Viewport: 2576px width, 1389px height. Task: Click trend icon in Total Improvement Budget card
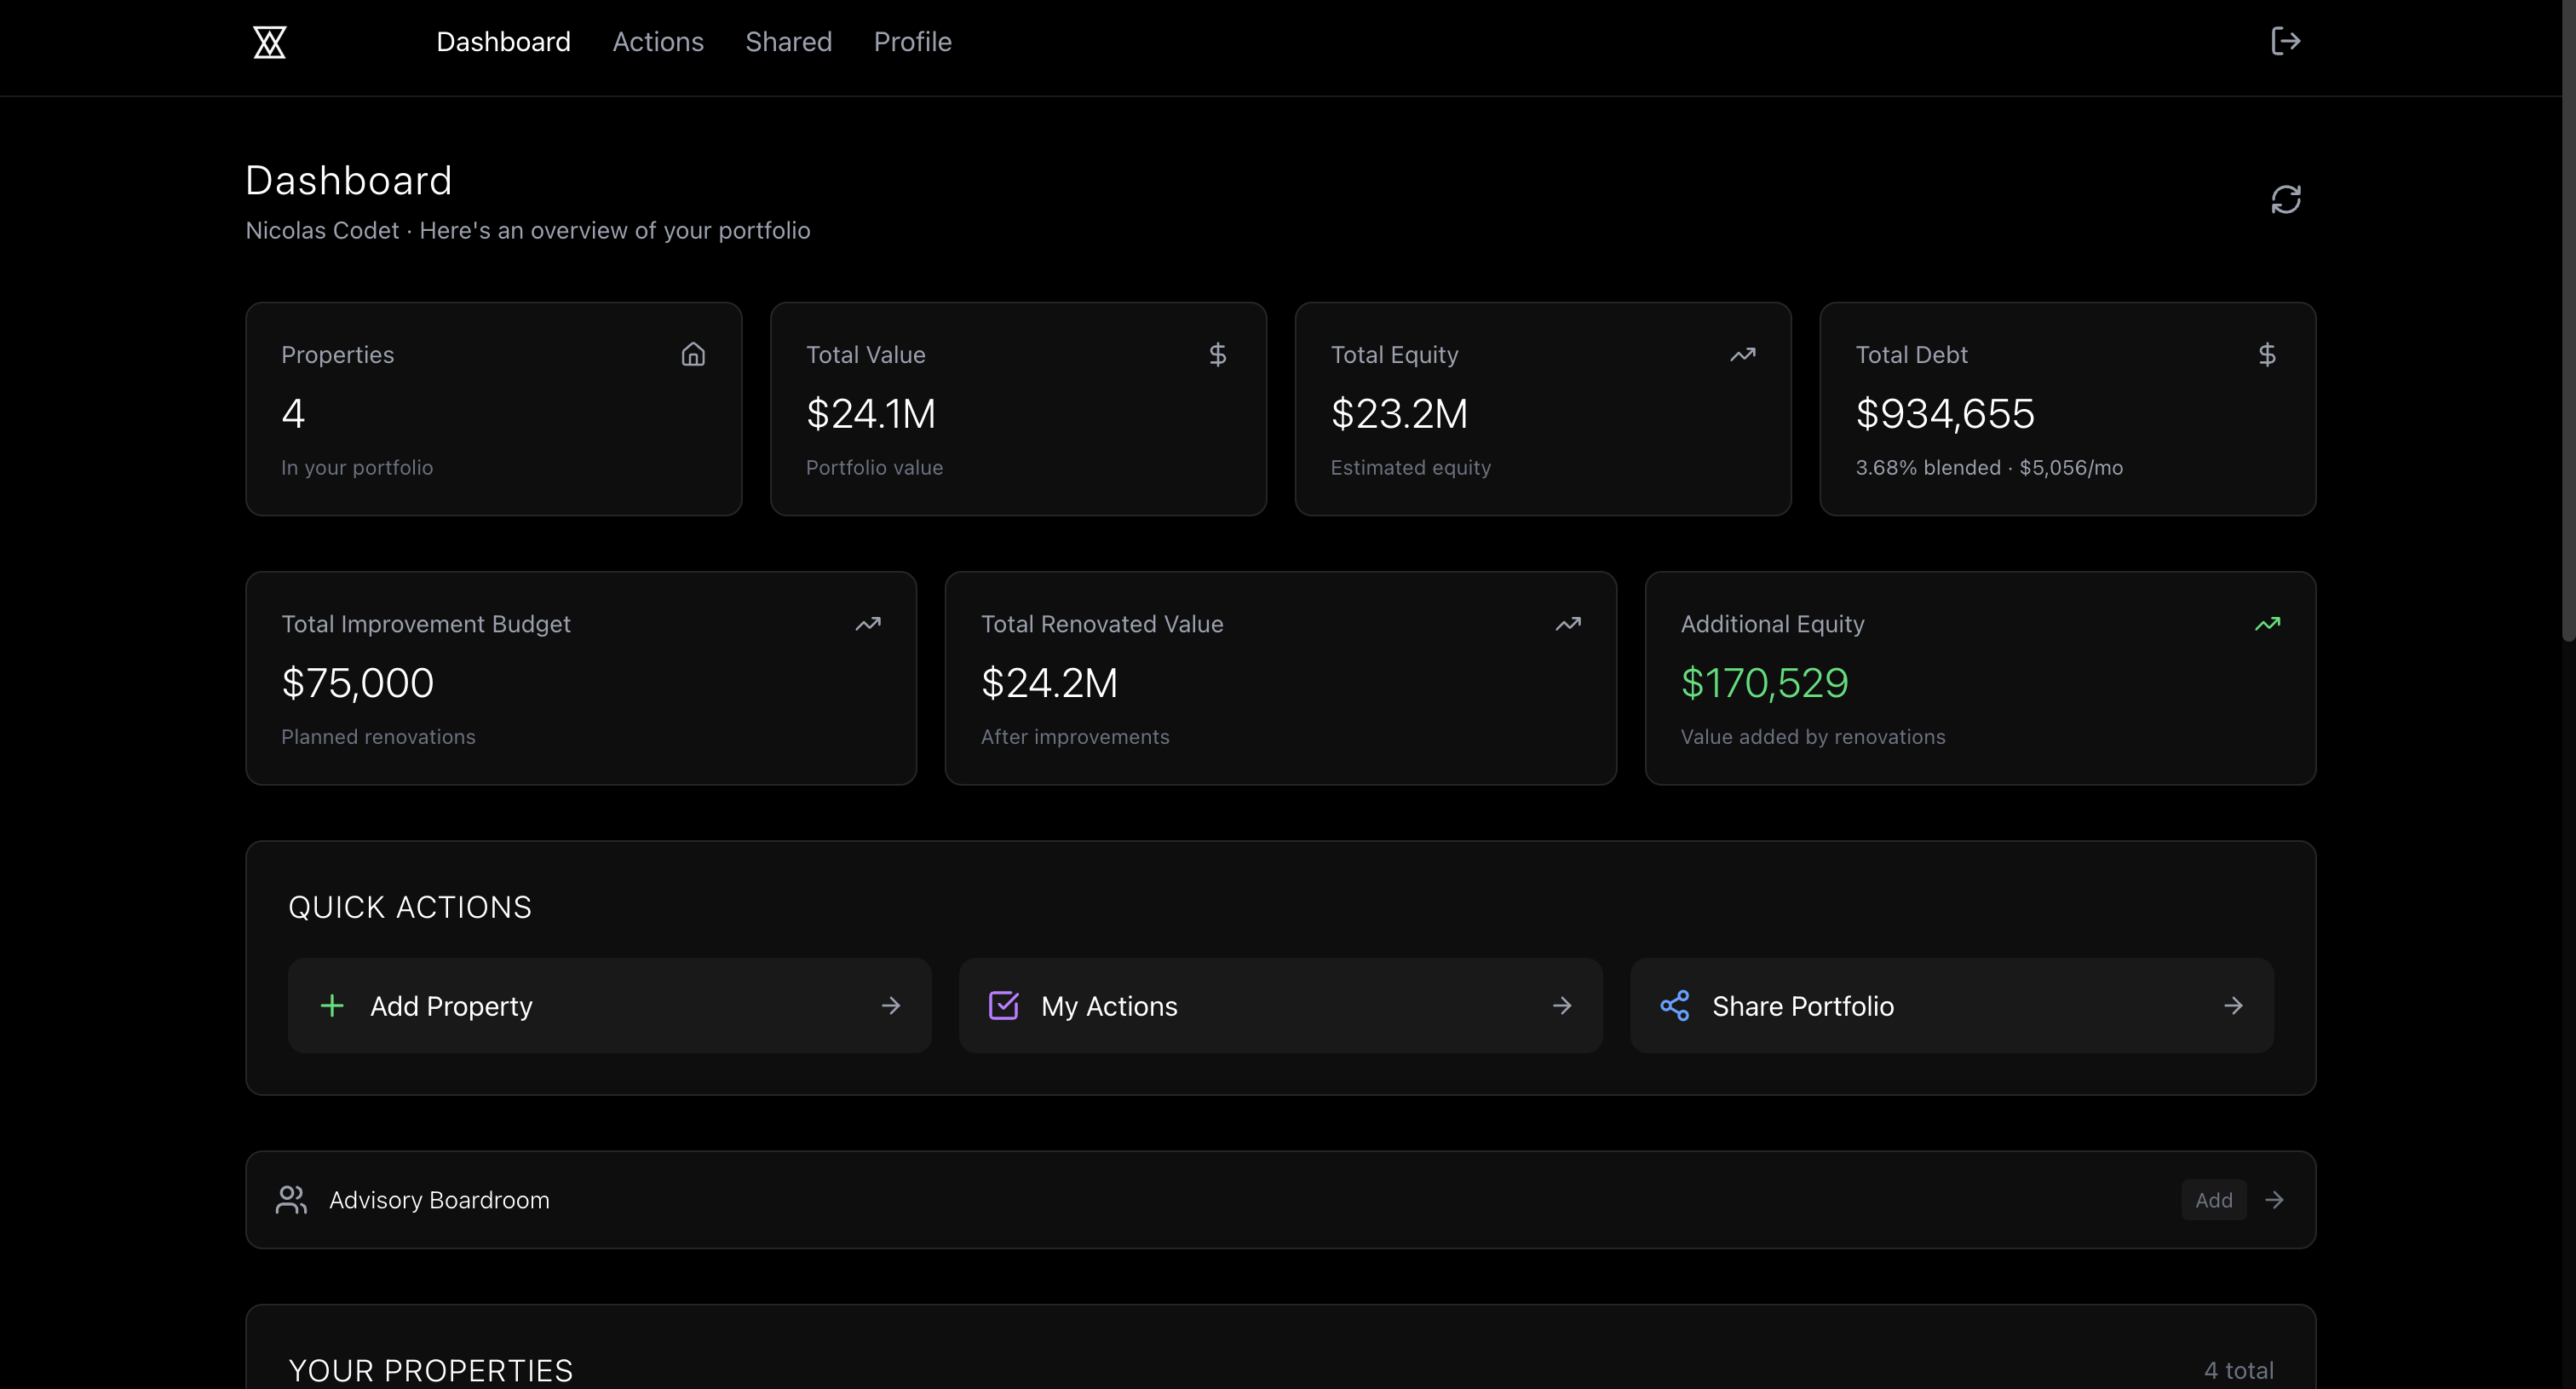click(868, 624)
